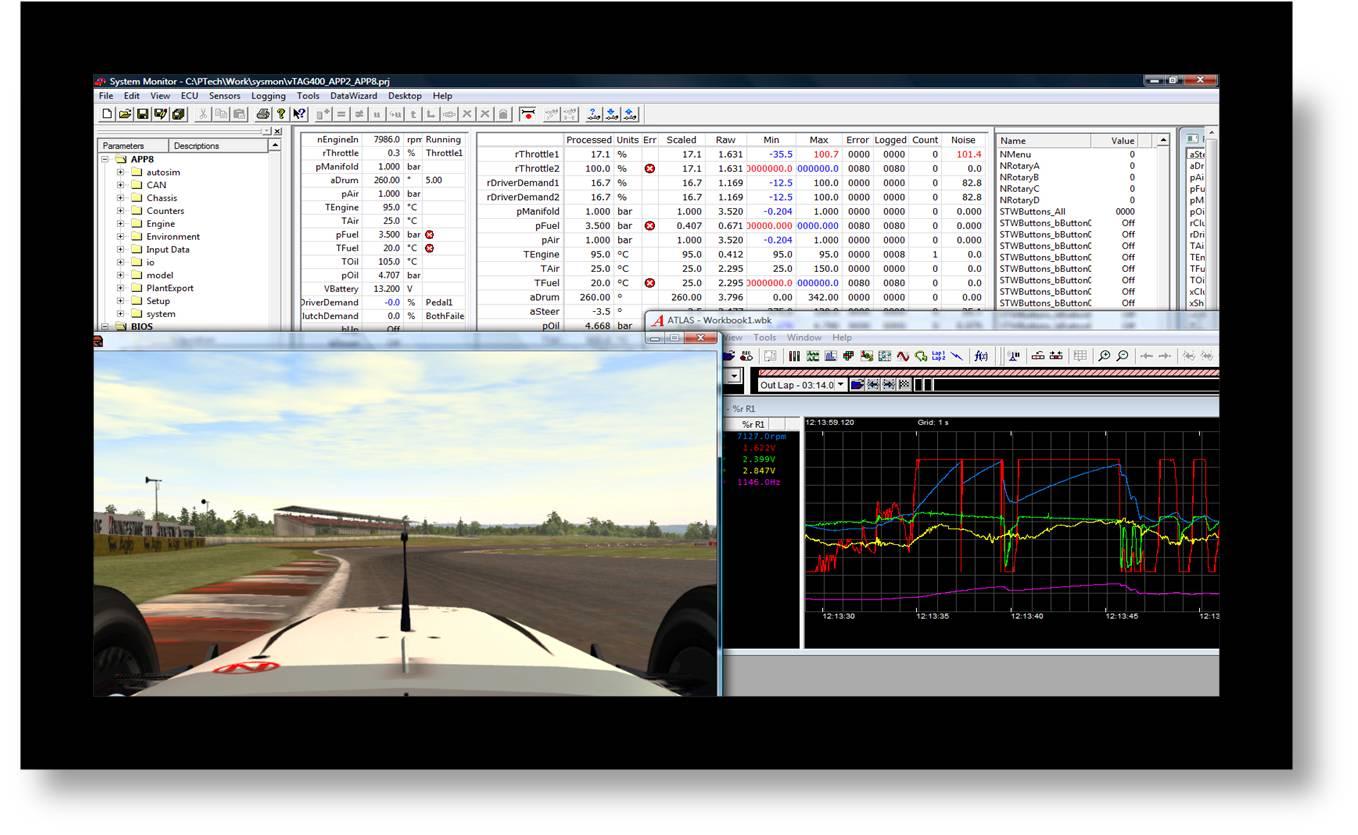Open About help question mark icon
This screenshot has width=1358, height=835.
click(281, 114)
